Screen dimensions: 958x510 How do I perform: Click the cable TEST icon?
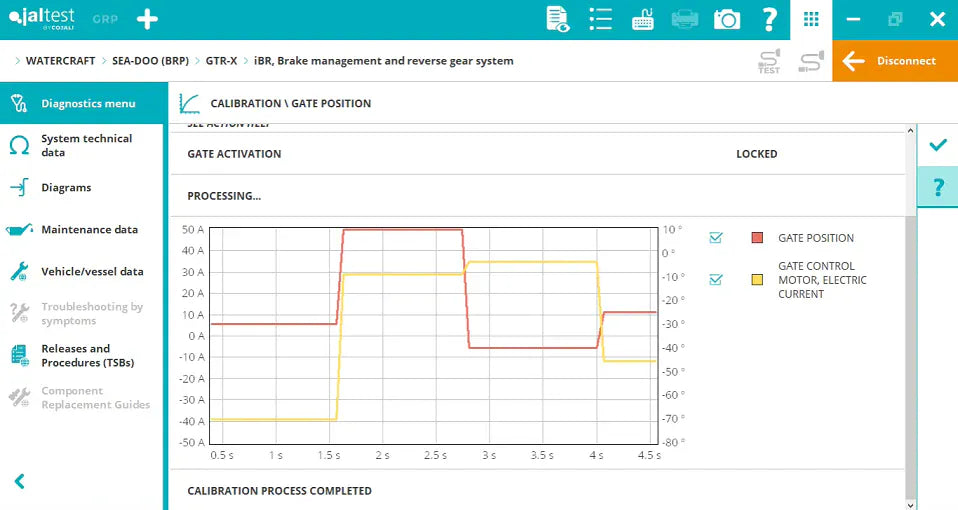769,61
